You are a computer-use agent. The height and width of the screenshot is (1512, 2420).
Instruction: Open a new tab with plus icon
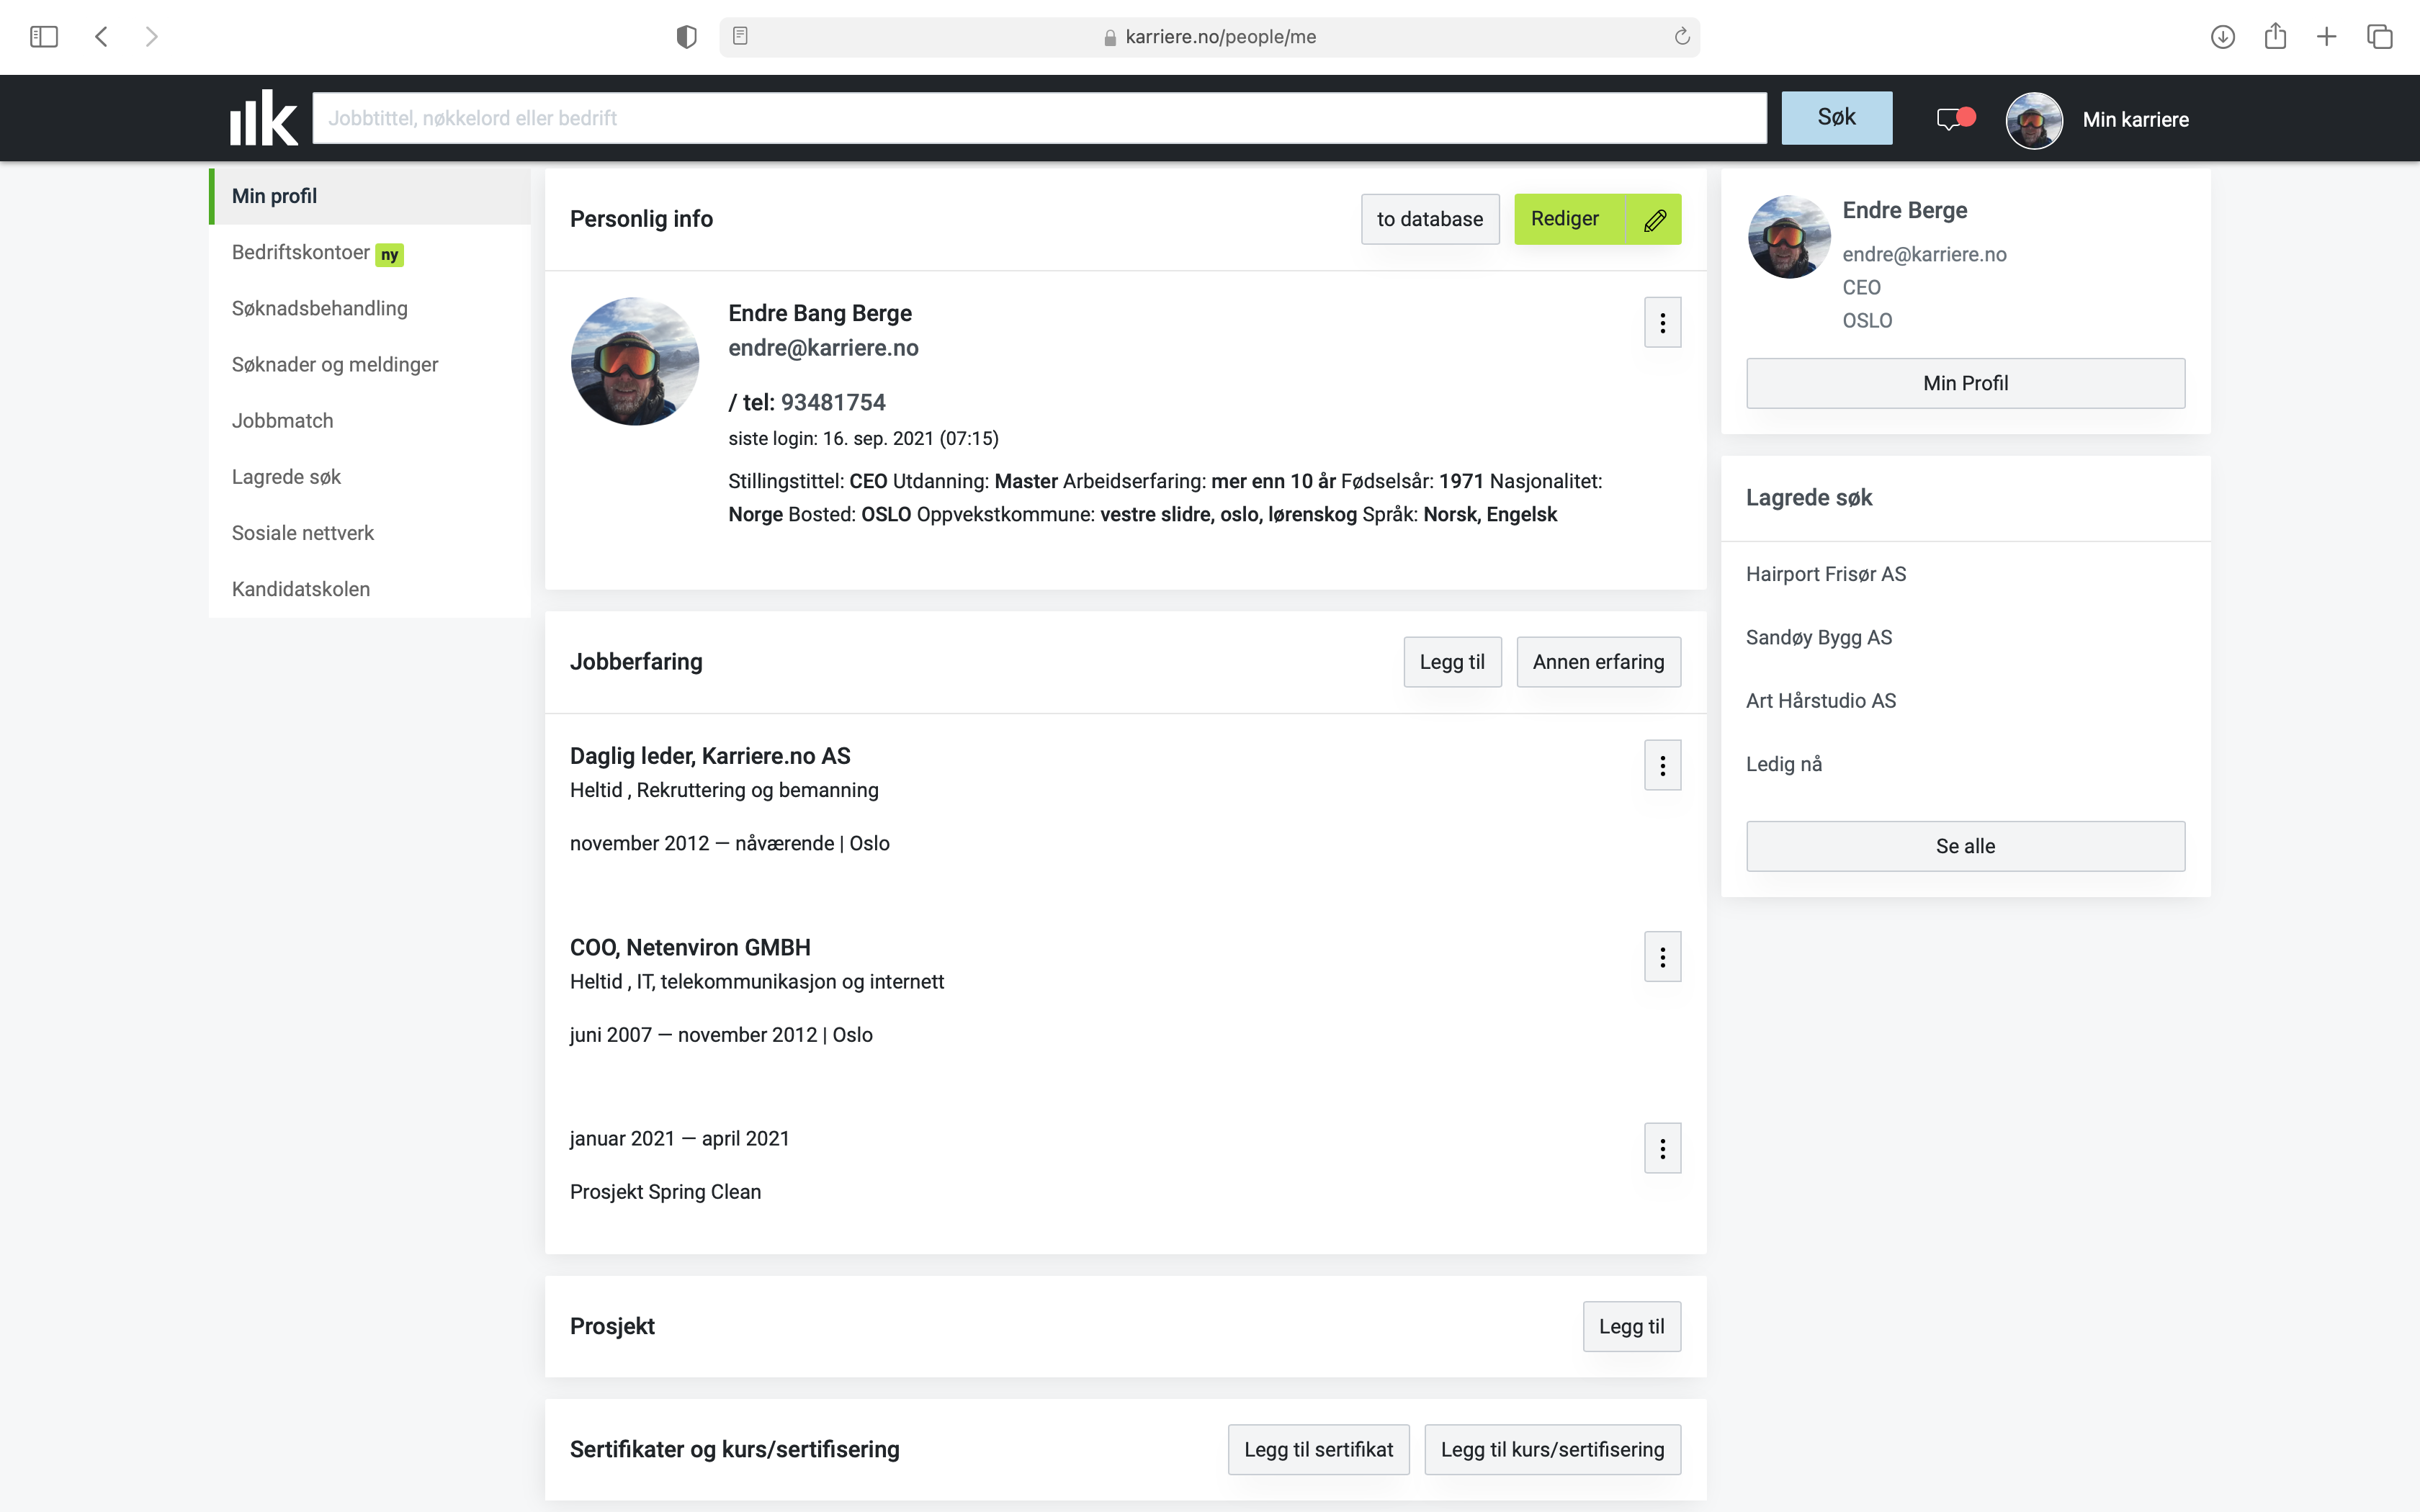(2327, 37)
